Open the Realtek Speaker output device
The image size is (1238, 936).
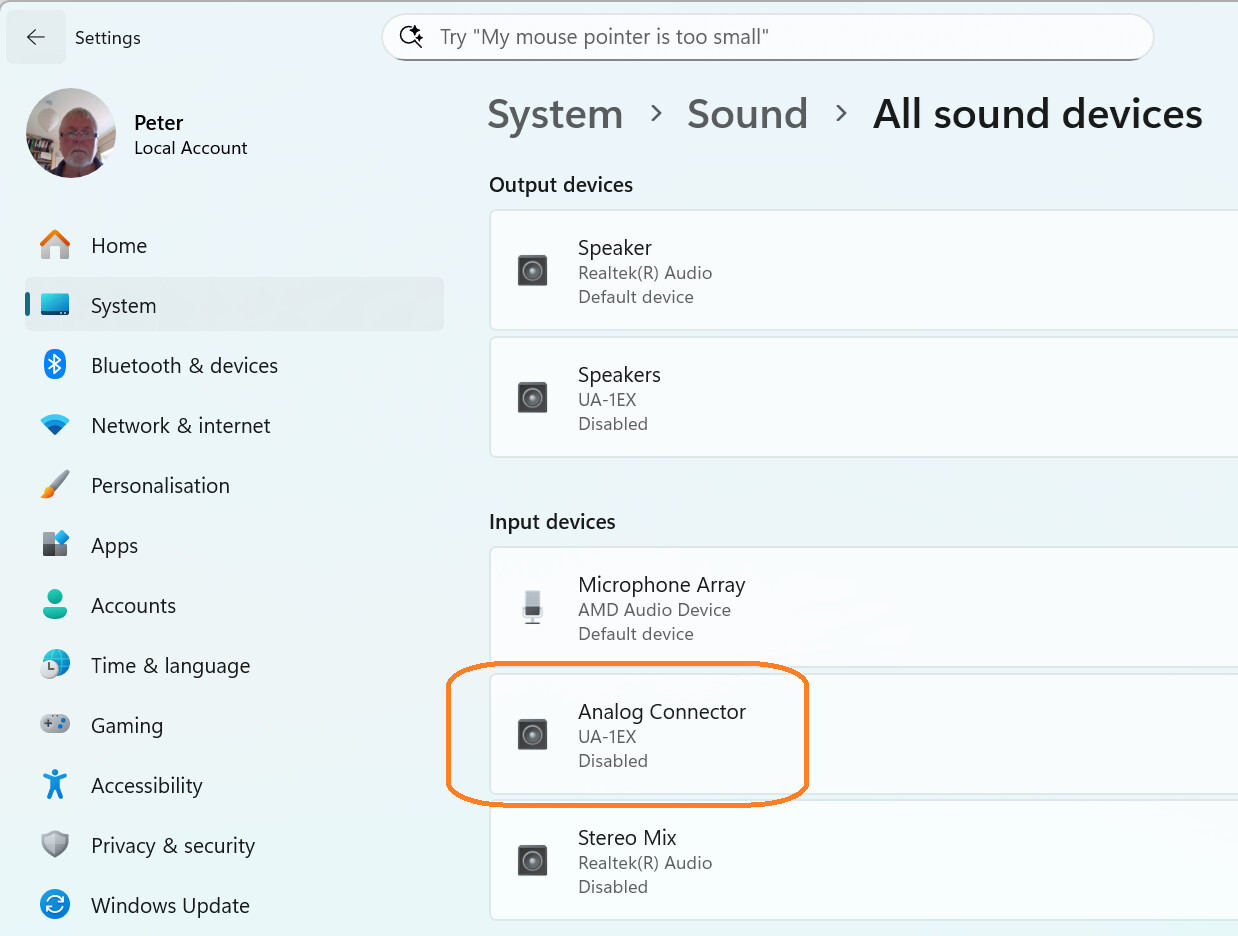point(860,271)
